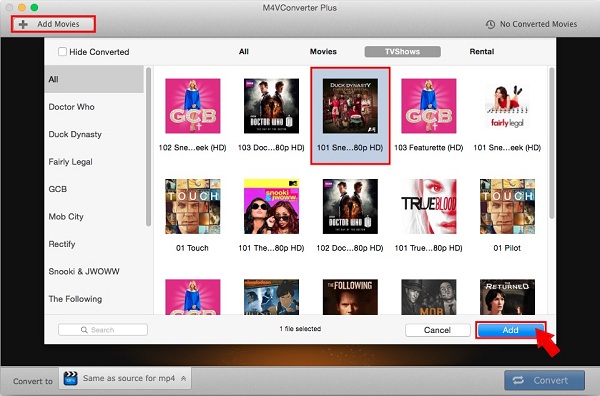Select The Returned poster thumbnail in bottom row
This screenshot has height=396, width=600.
coord(507,297)
